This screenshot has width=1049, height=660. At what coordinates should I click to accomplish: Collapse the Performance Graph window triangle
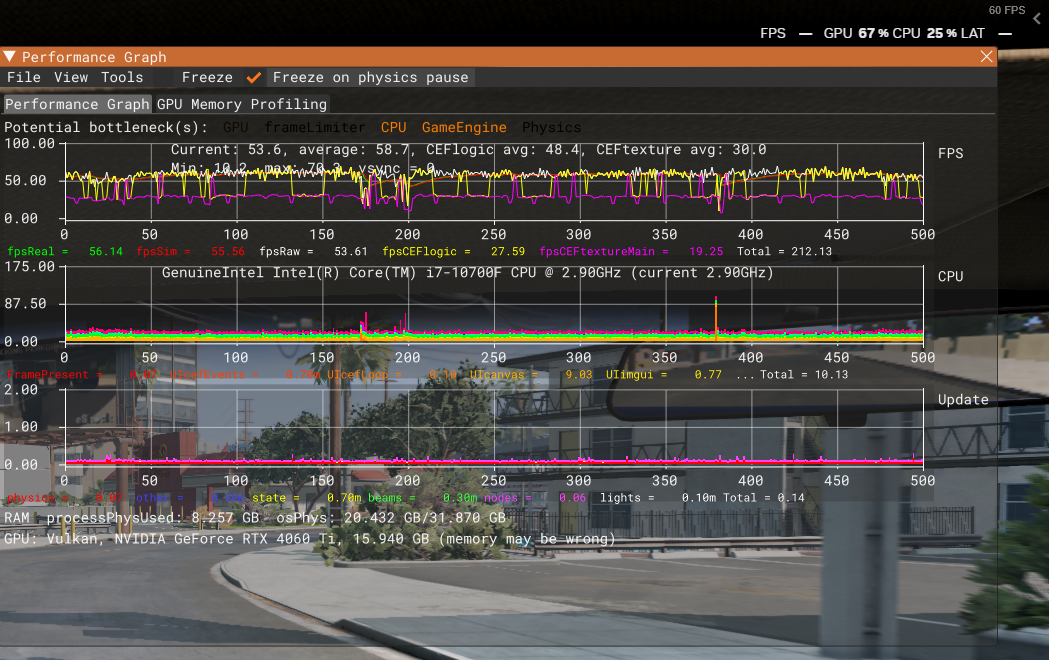pos(9,57)
